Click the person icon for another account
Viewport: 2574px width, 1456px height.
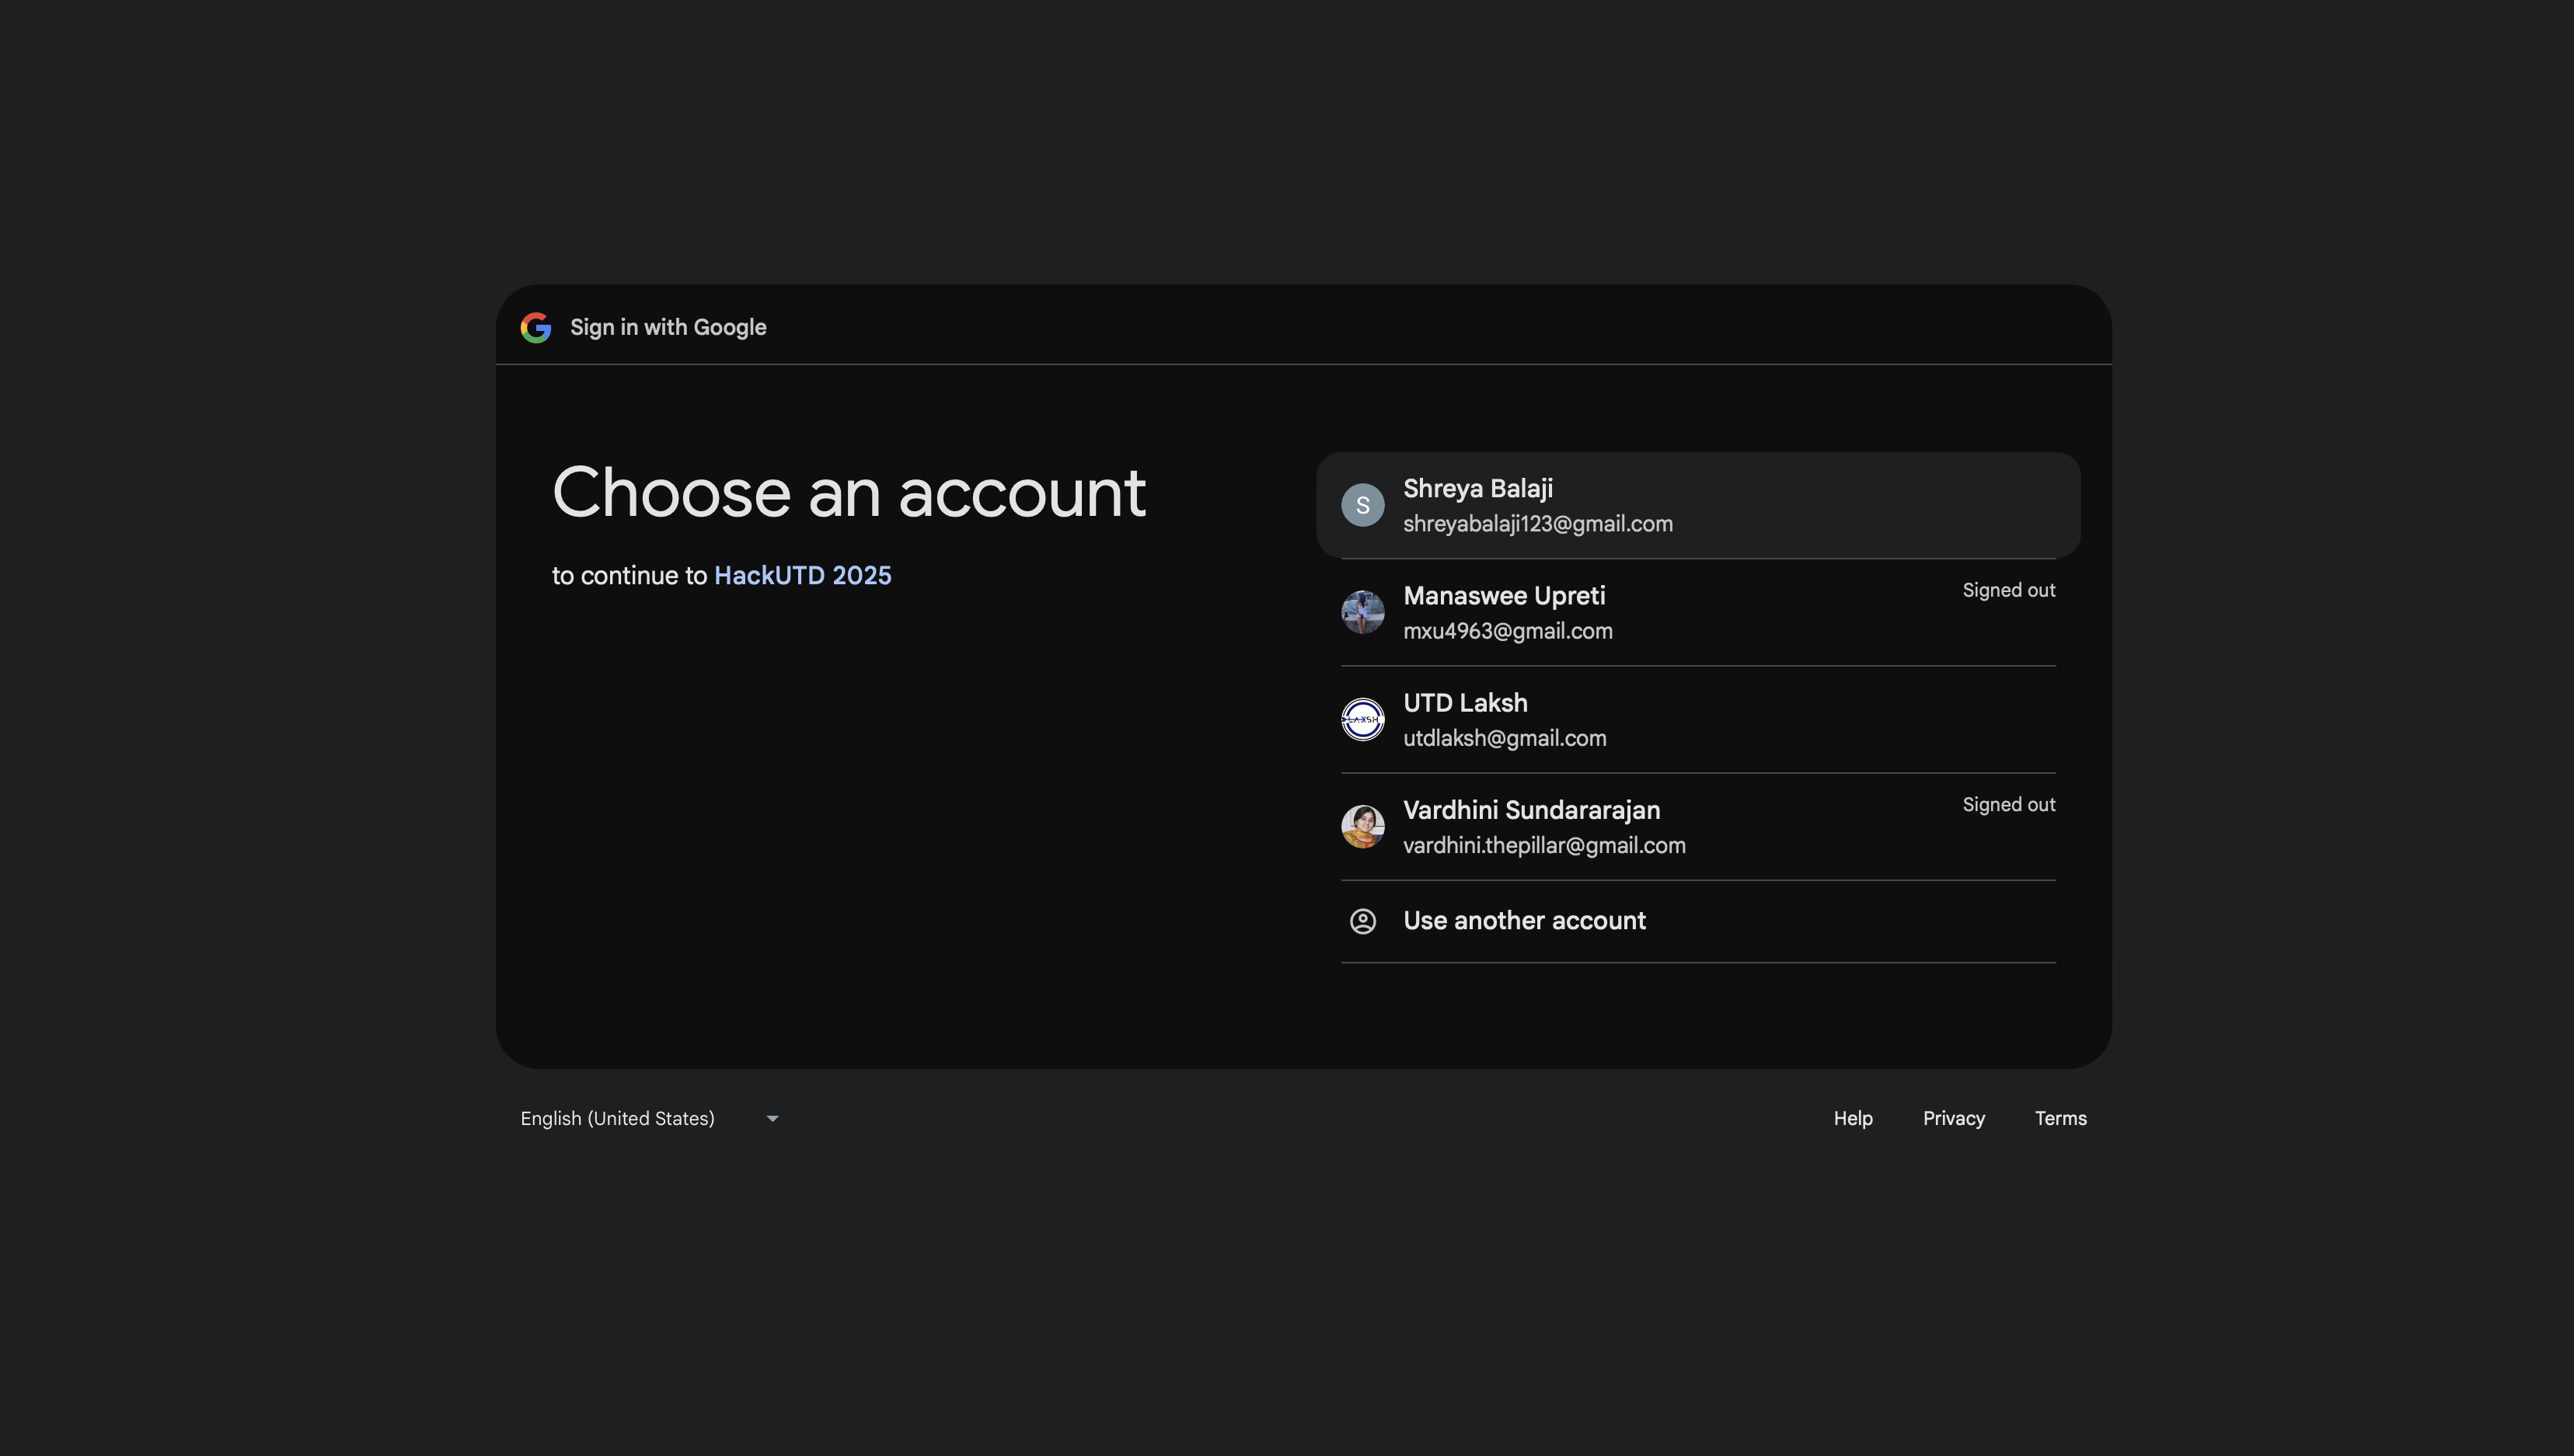click(x=1362, y=921)
